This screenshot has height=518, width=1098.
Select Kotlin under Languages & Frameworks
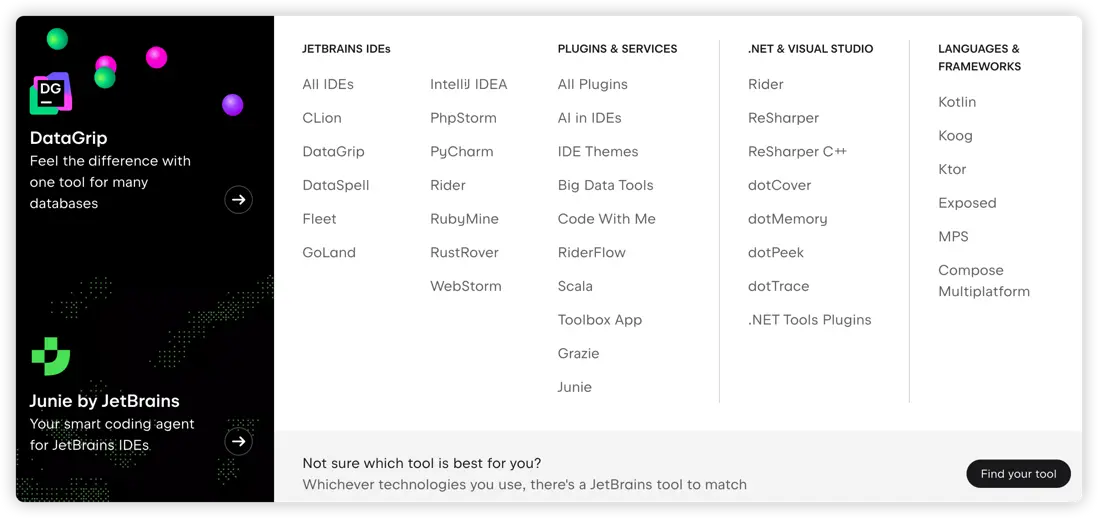957,102
